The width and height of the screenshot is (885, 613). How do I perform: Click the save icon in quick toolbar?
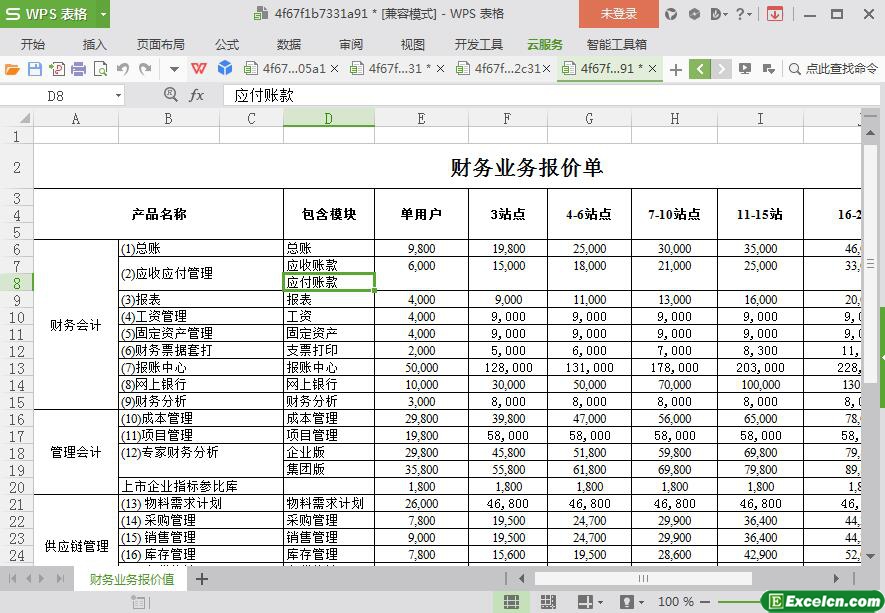[34, 69]
